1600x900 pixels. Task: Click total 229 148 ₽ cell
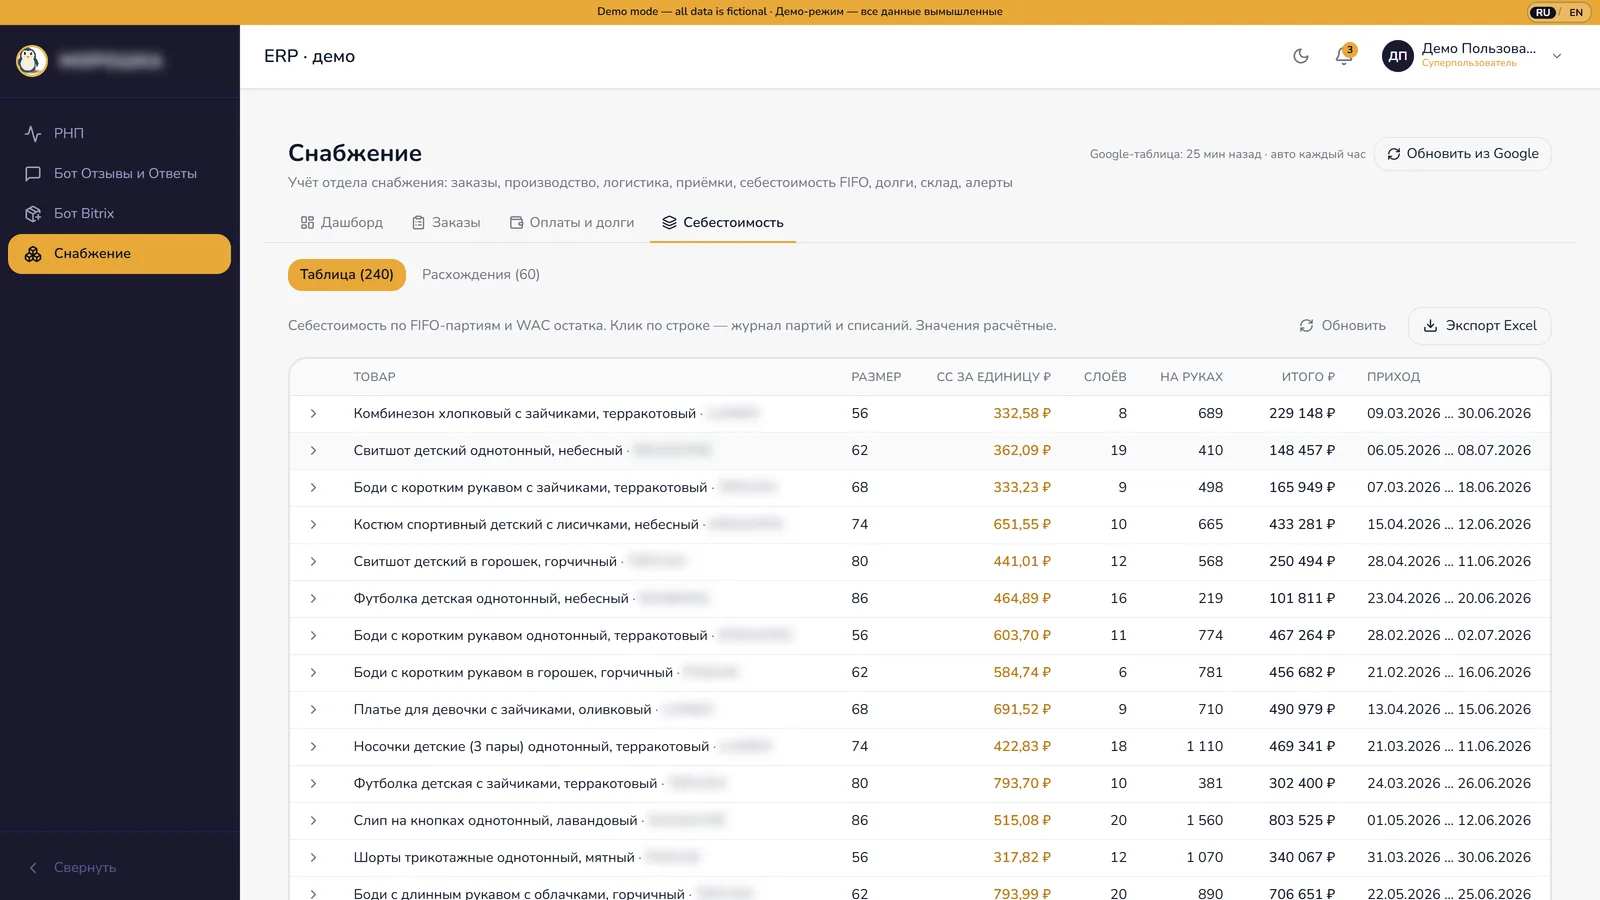(x=1302, y=413)
